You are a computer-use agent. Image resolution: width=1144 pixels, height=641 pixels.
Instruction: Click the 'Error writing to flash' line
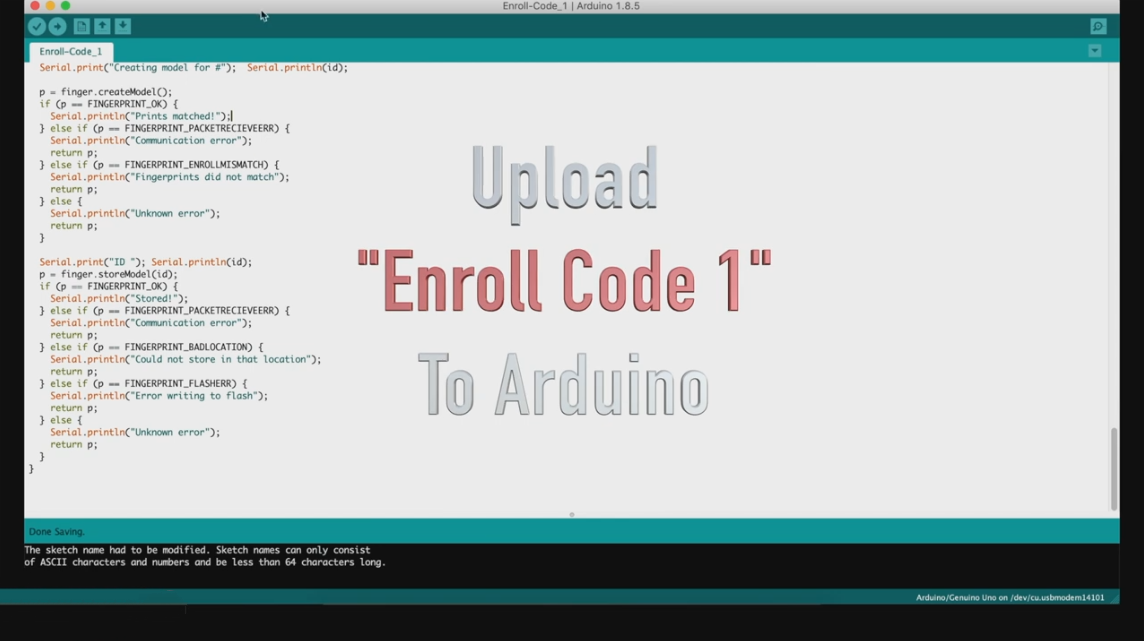click(x=159, y=396)
